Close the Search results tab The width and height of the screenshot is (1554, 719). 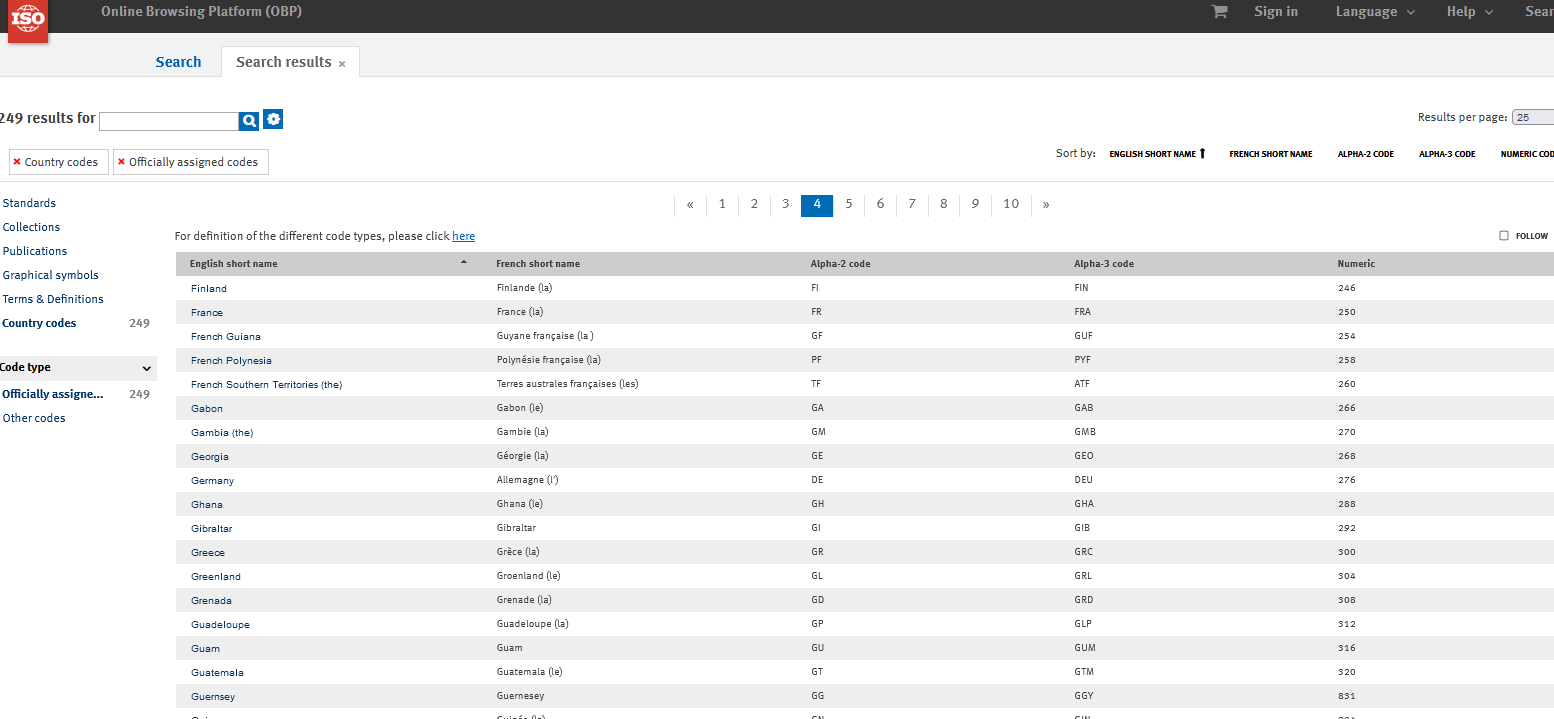(342, 64)
